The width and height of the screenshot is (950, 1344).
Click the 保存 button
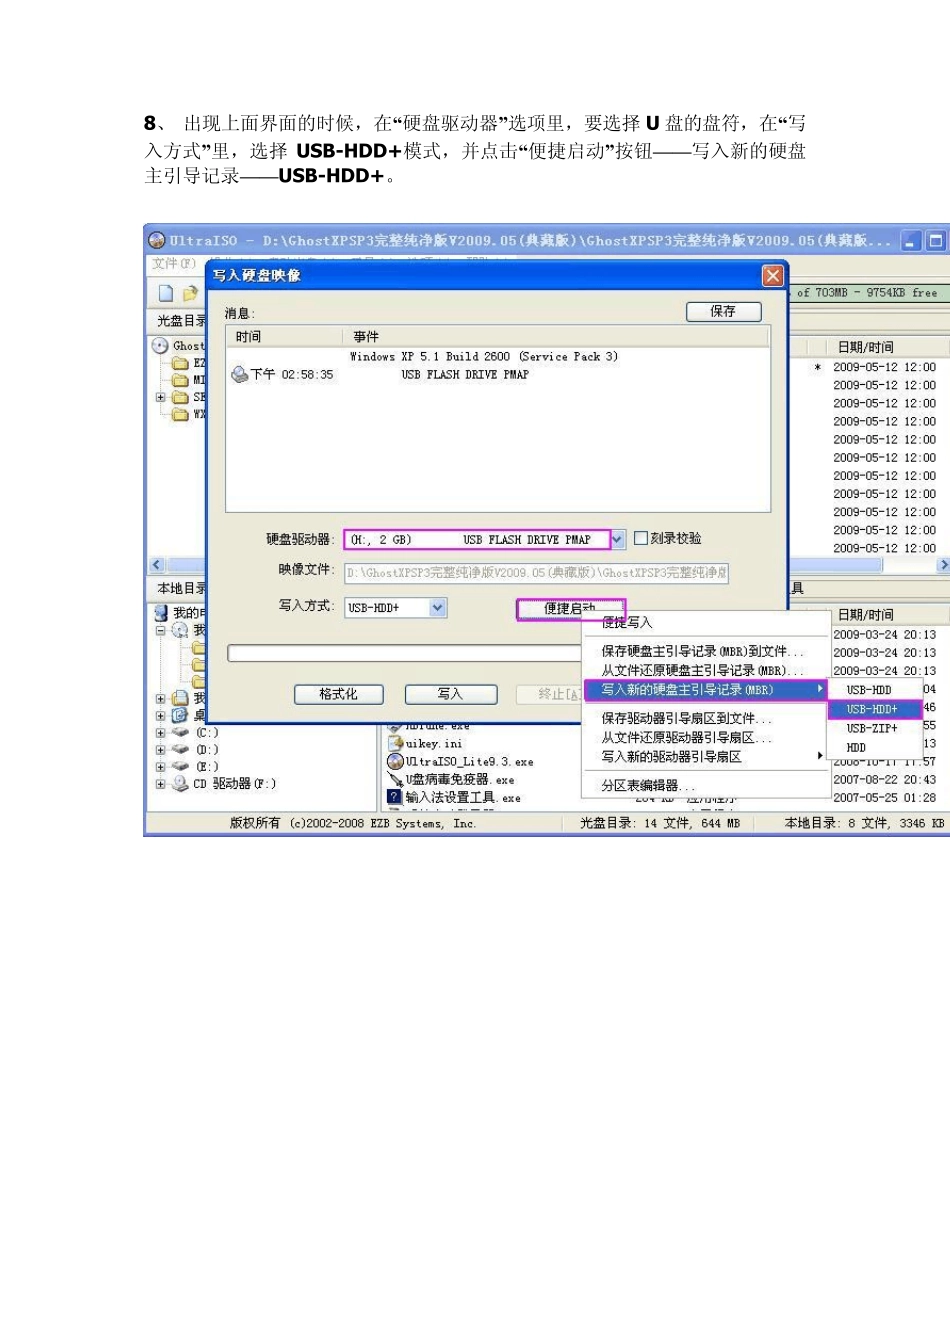tap(723, 312)
